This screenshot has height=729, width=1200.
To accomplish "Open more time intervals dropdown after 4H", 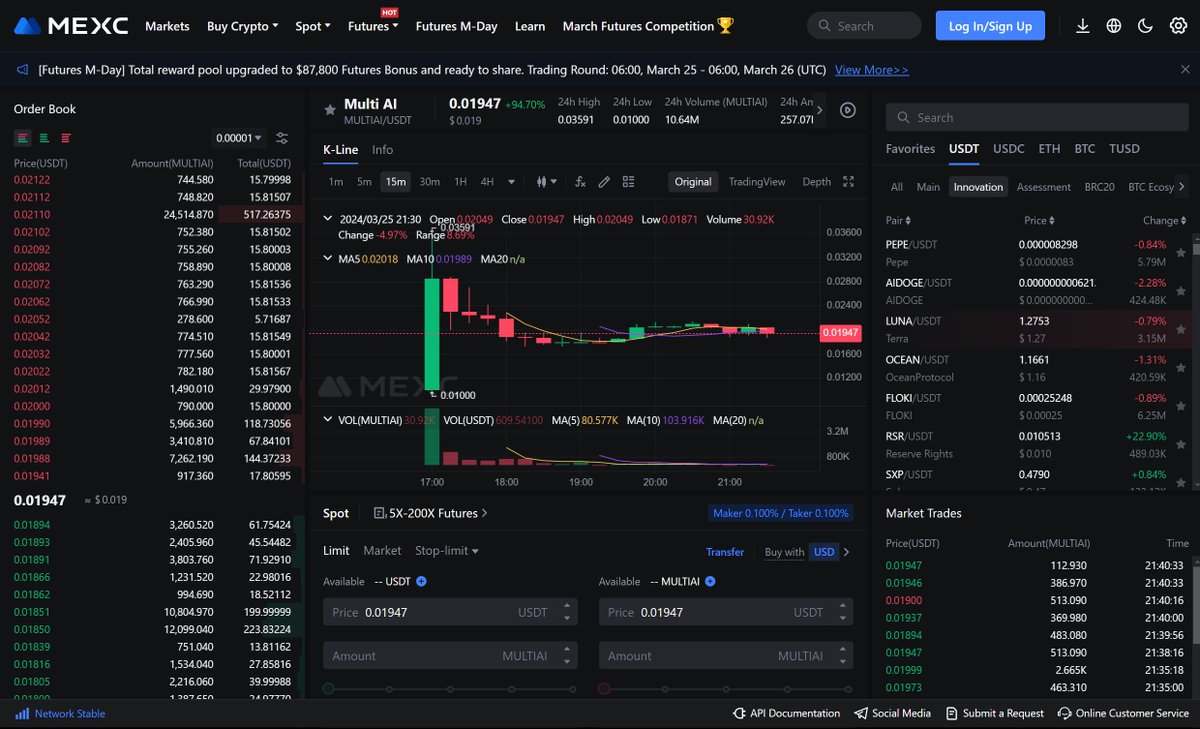I will [512, 182].
